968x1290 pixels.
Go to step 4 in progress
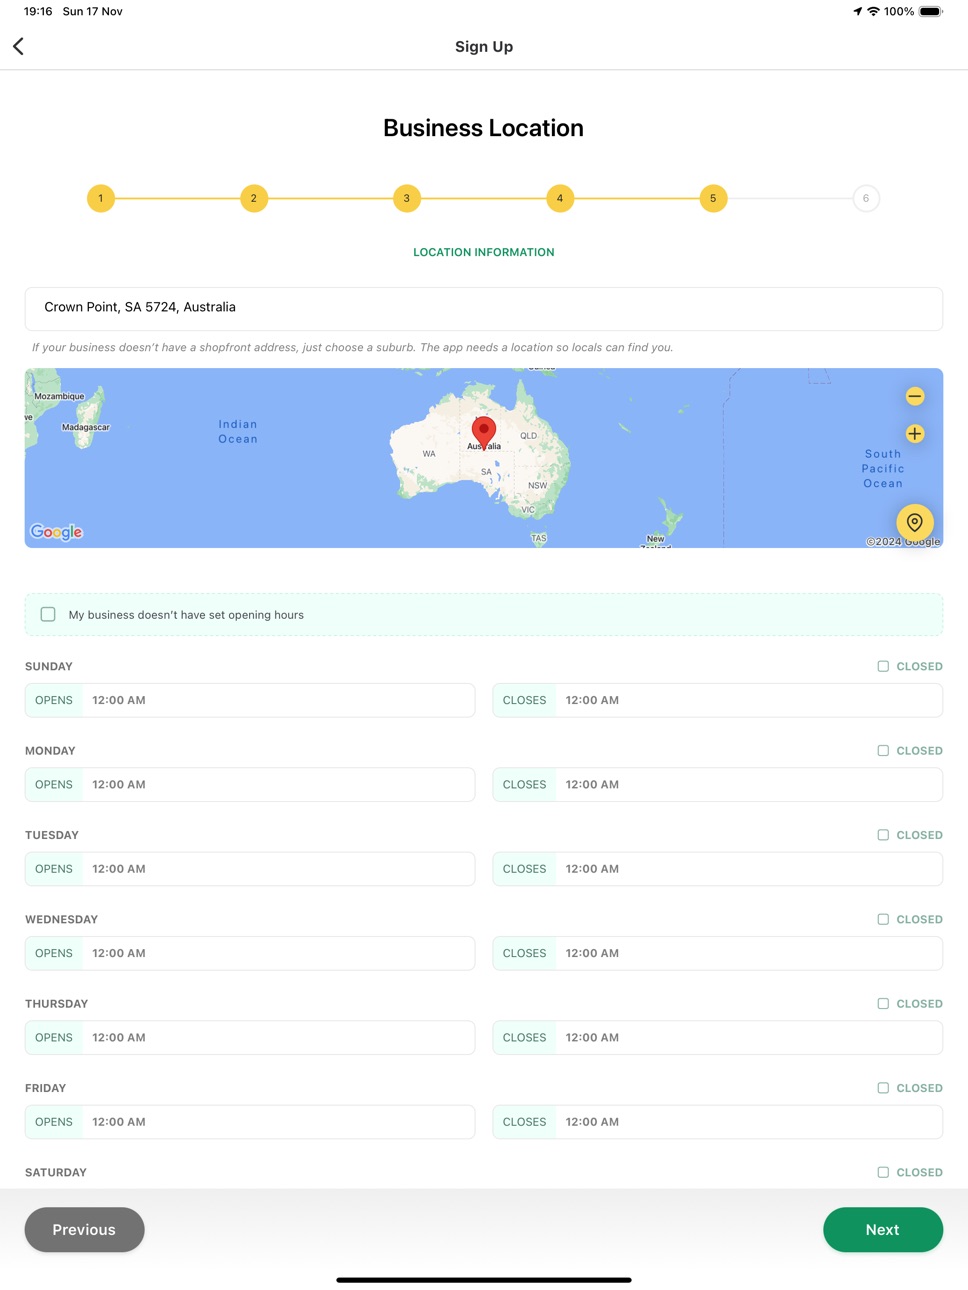tap(560, 198)
